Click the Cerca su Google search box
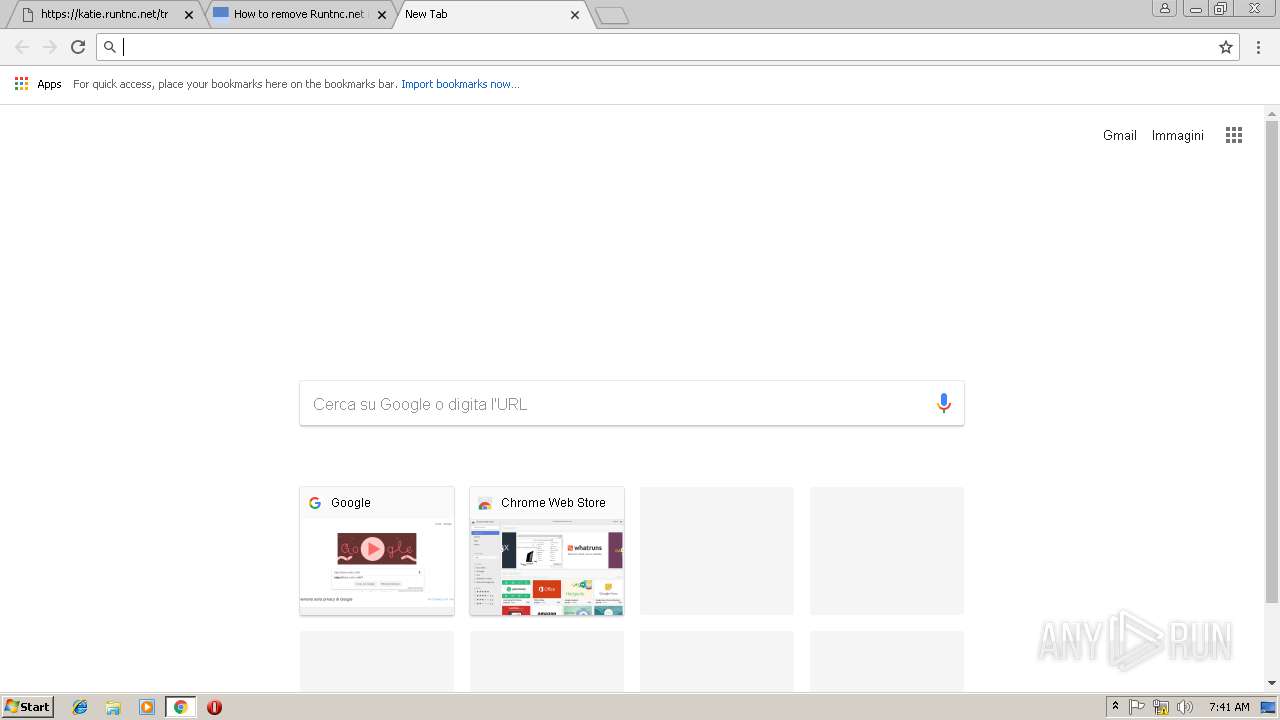Image resolution: width=1280 pixels, height=720 pixels. (x=632, y=404)
